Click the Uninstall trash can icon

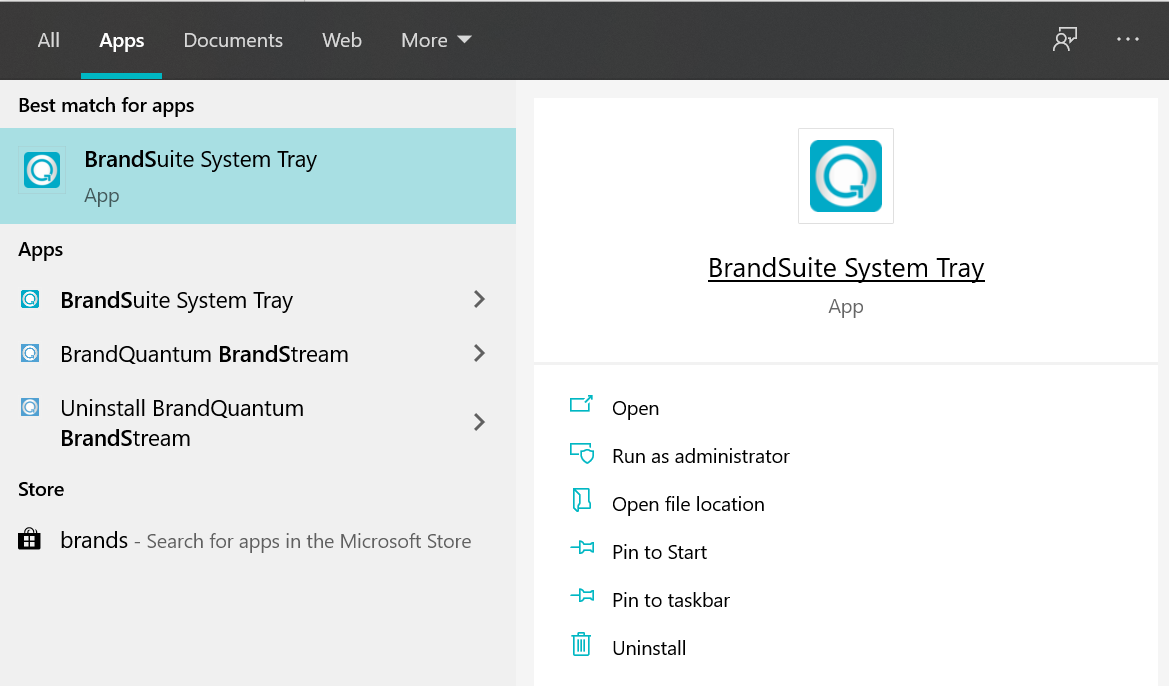pyautogui.click(x=581, y=644)
